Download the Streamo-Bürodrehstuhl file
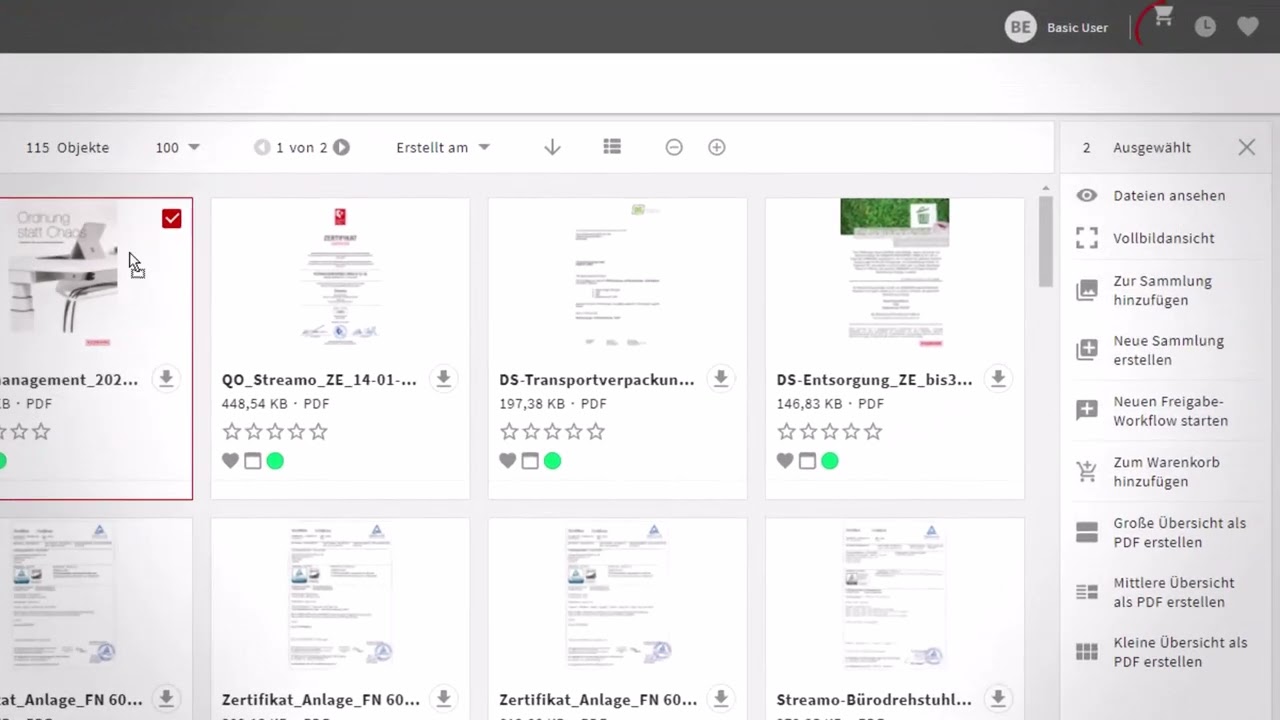1280x720 pixels. (x=997, y=698)
